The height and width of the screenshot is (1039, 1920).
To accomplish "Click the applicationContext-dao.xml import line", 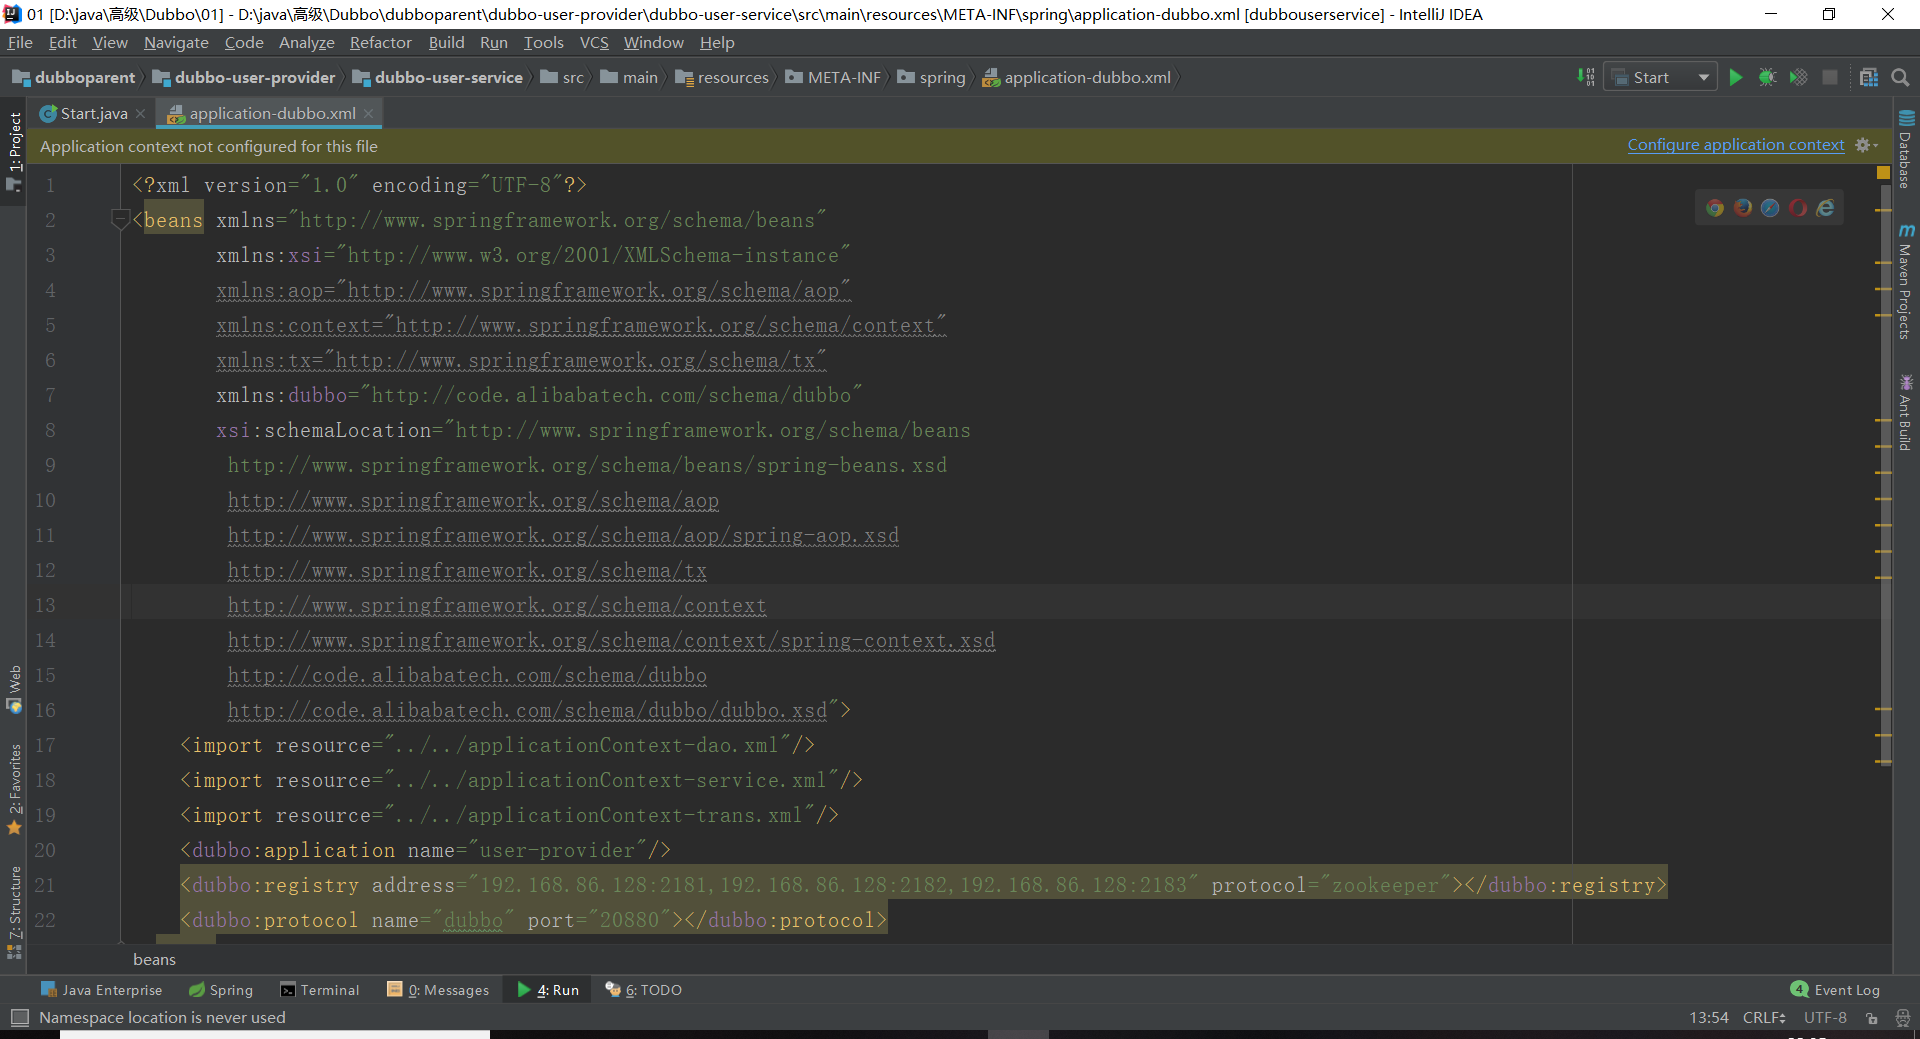I will click(498, 745).
